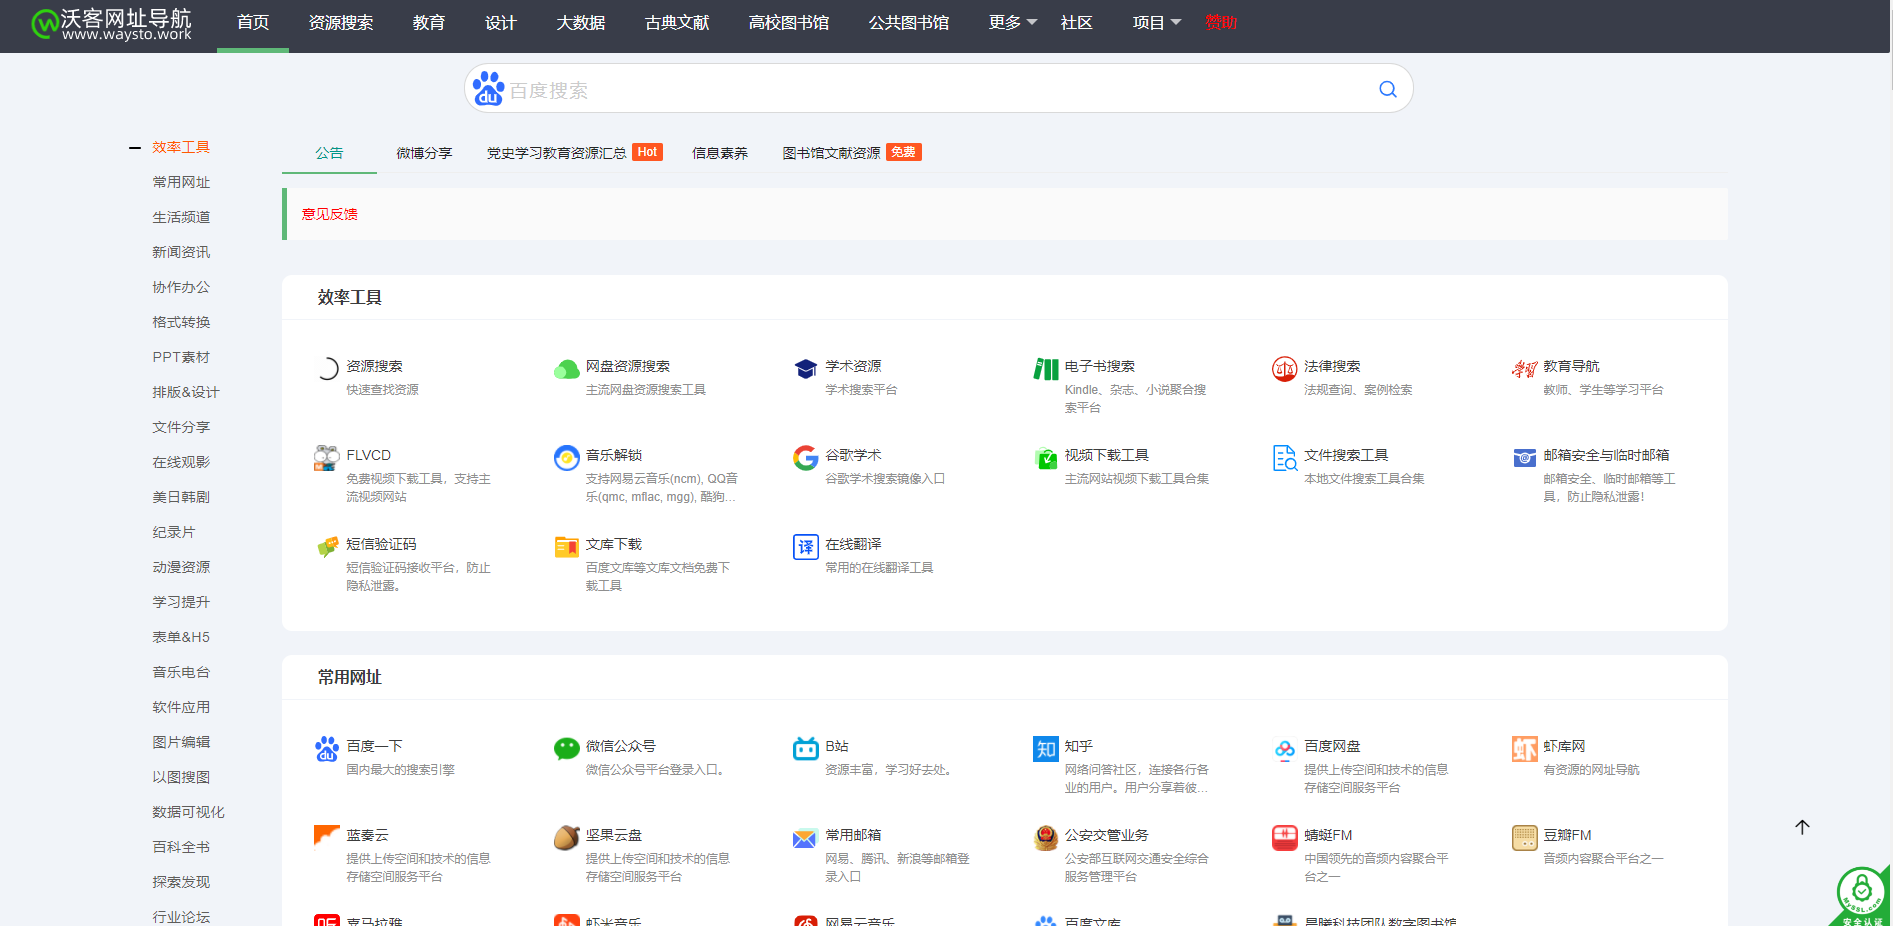Open the 高校图书馆 menu item

click(x=789, y=22)
